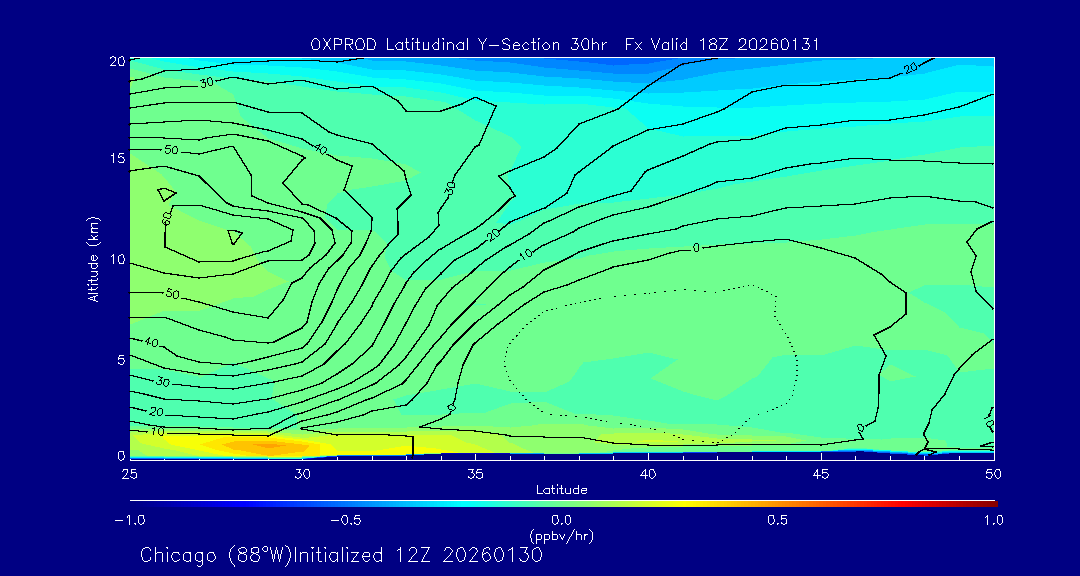Select the small triangular contour above the 60 label
The width and height of the screenshot is (1080, 576).
pyautogui.click(x=166, y=193)
